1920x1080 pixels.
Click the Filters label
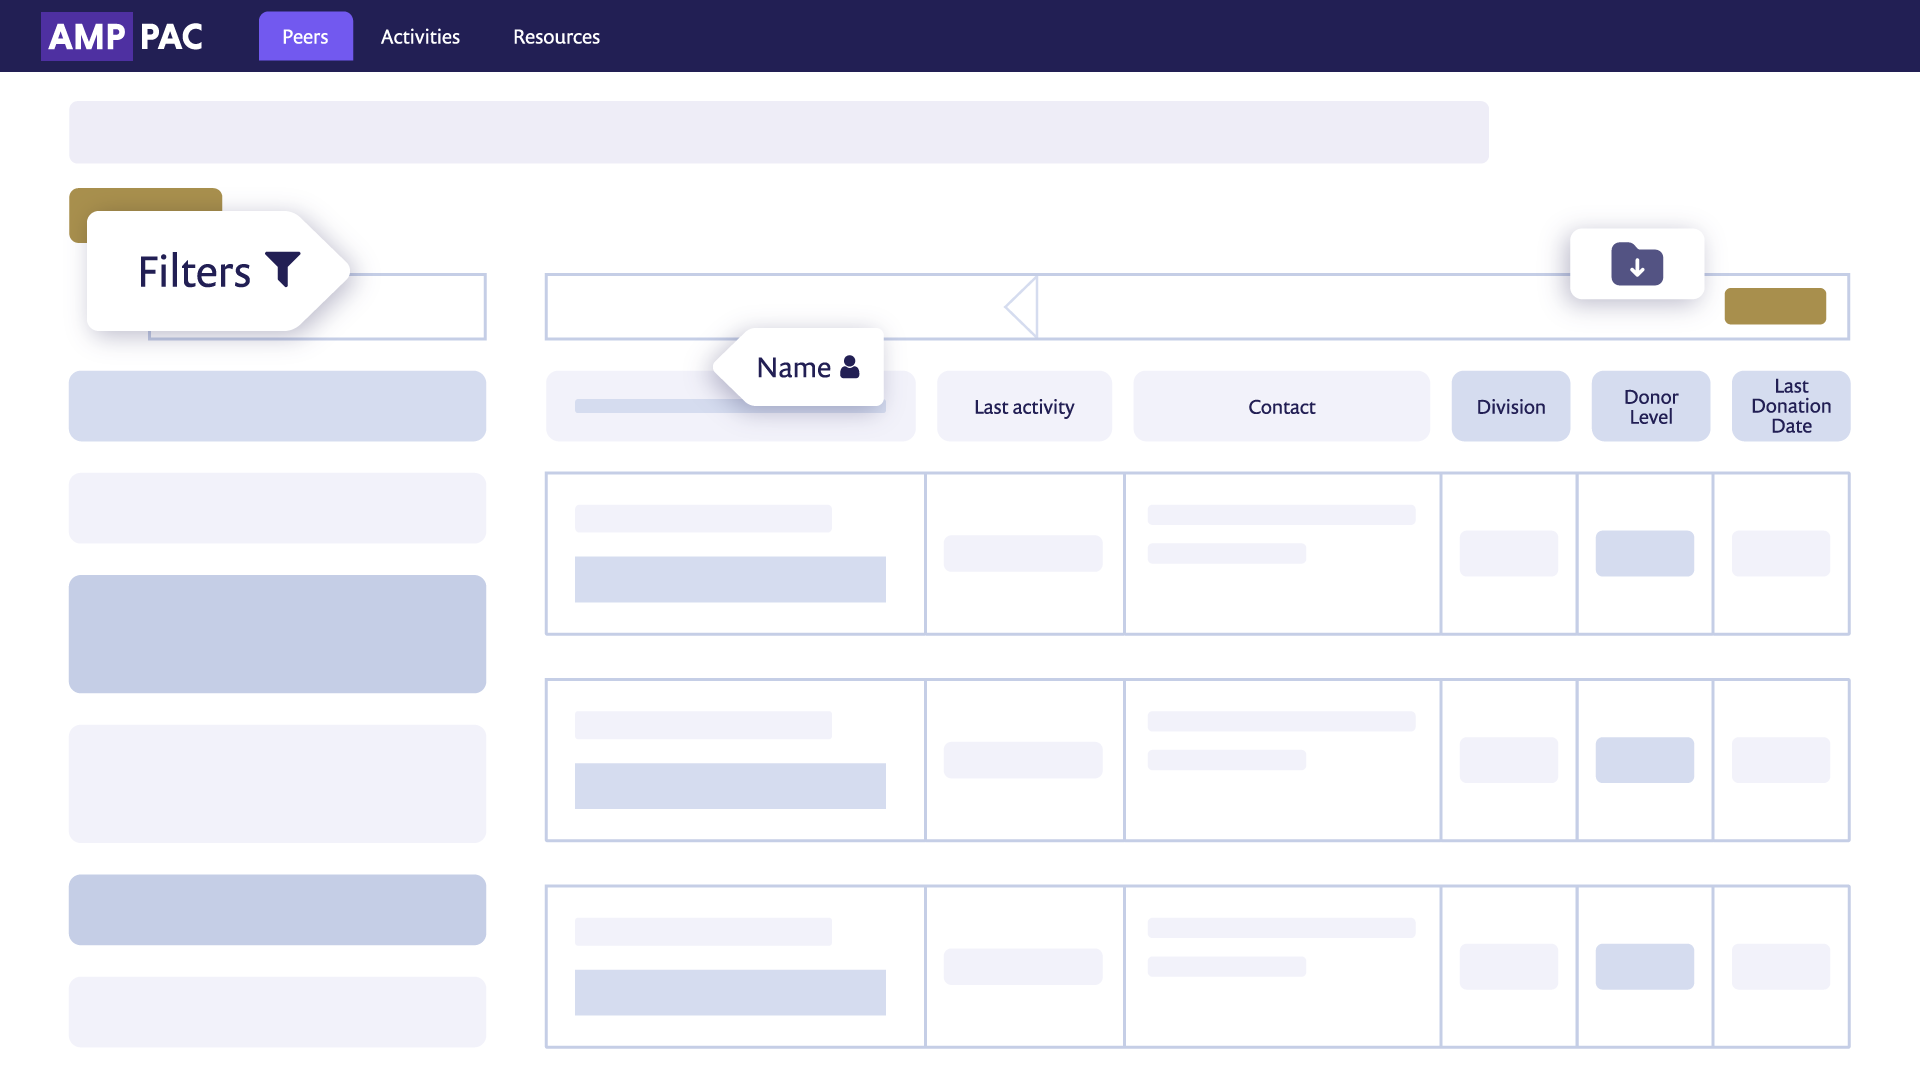click(194, 272)
